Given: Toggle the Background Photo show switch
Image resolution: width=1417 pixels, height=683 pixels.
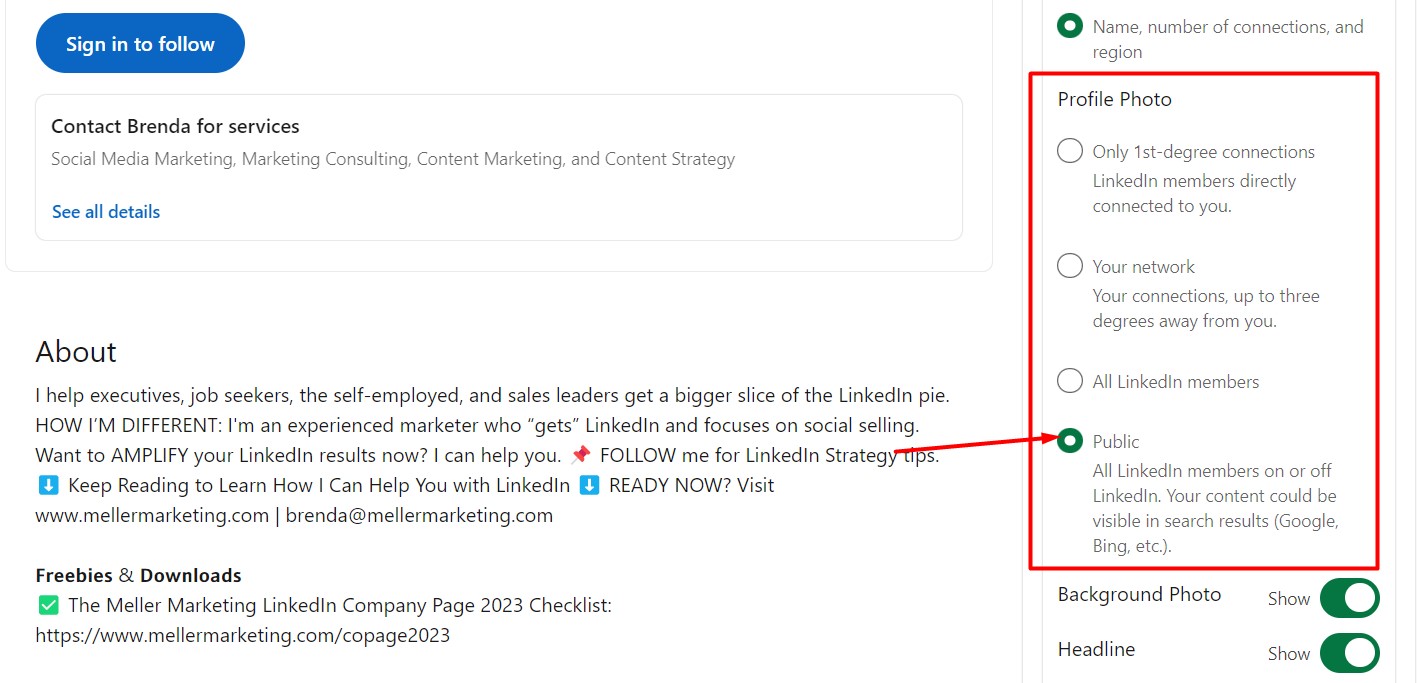Looking at the screenshot, I should [x=1349, y=598].
